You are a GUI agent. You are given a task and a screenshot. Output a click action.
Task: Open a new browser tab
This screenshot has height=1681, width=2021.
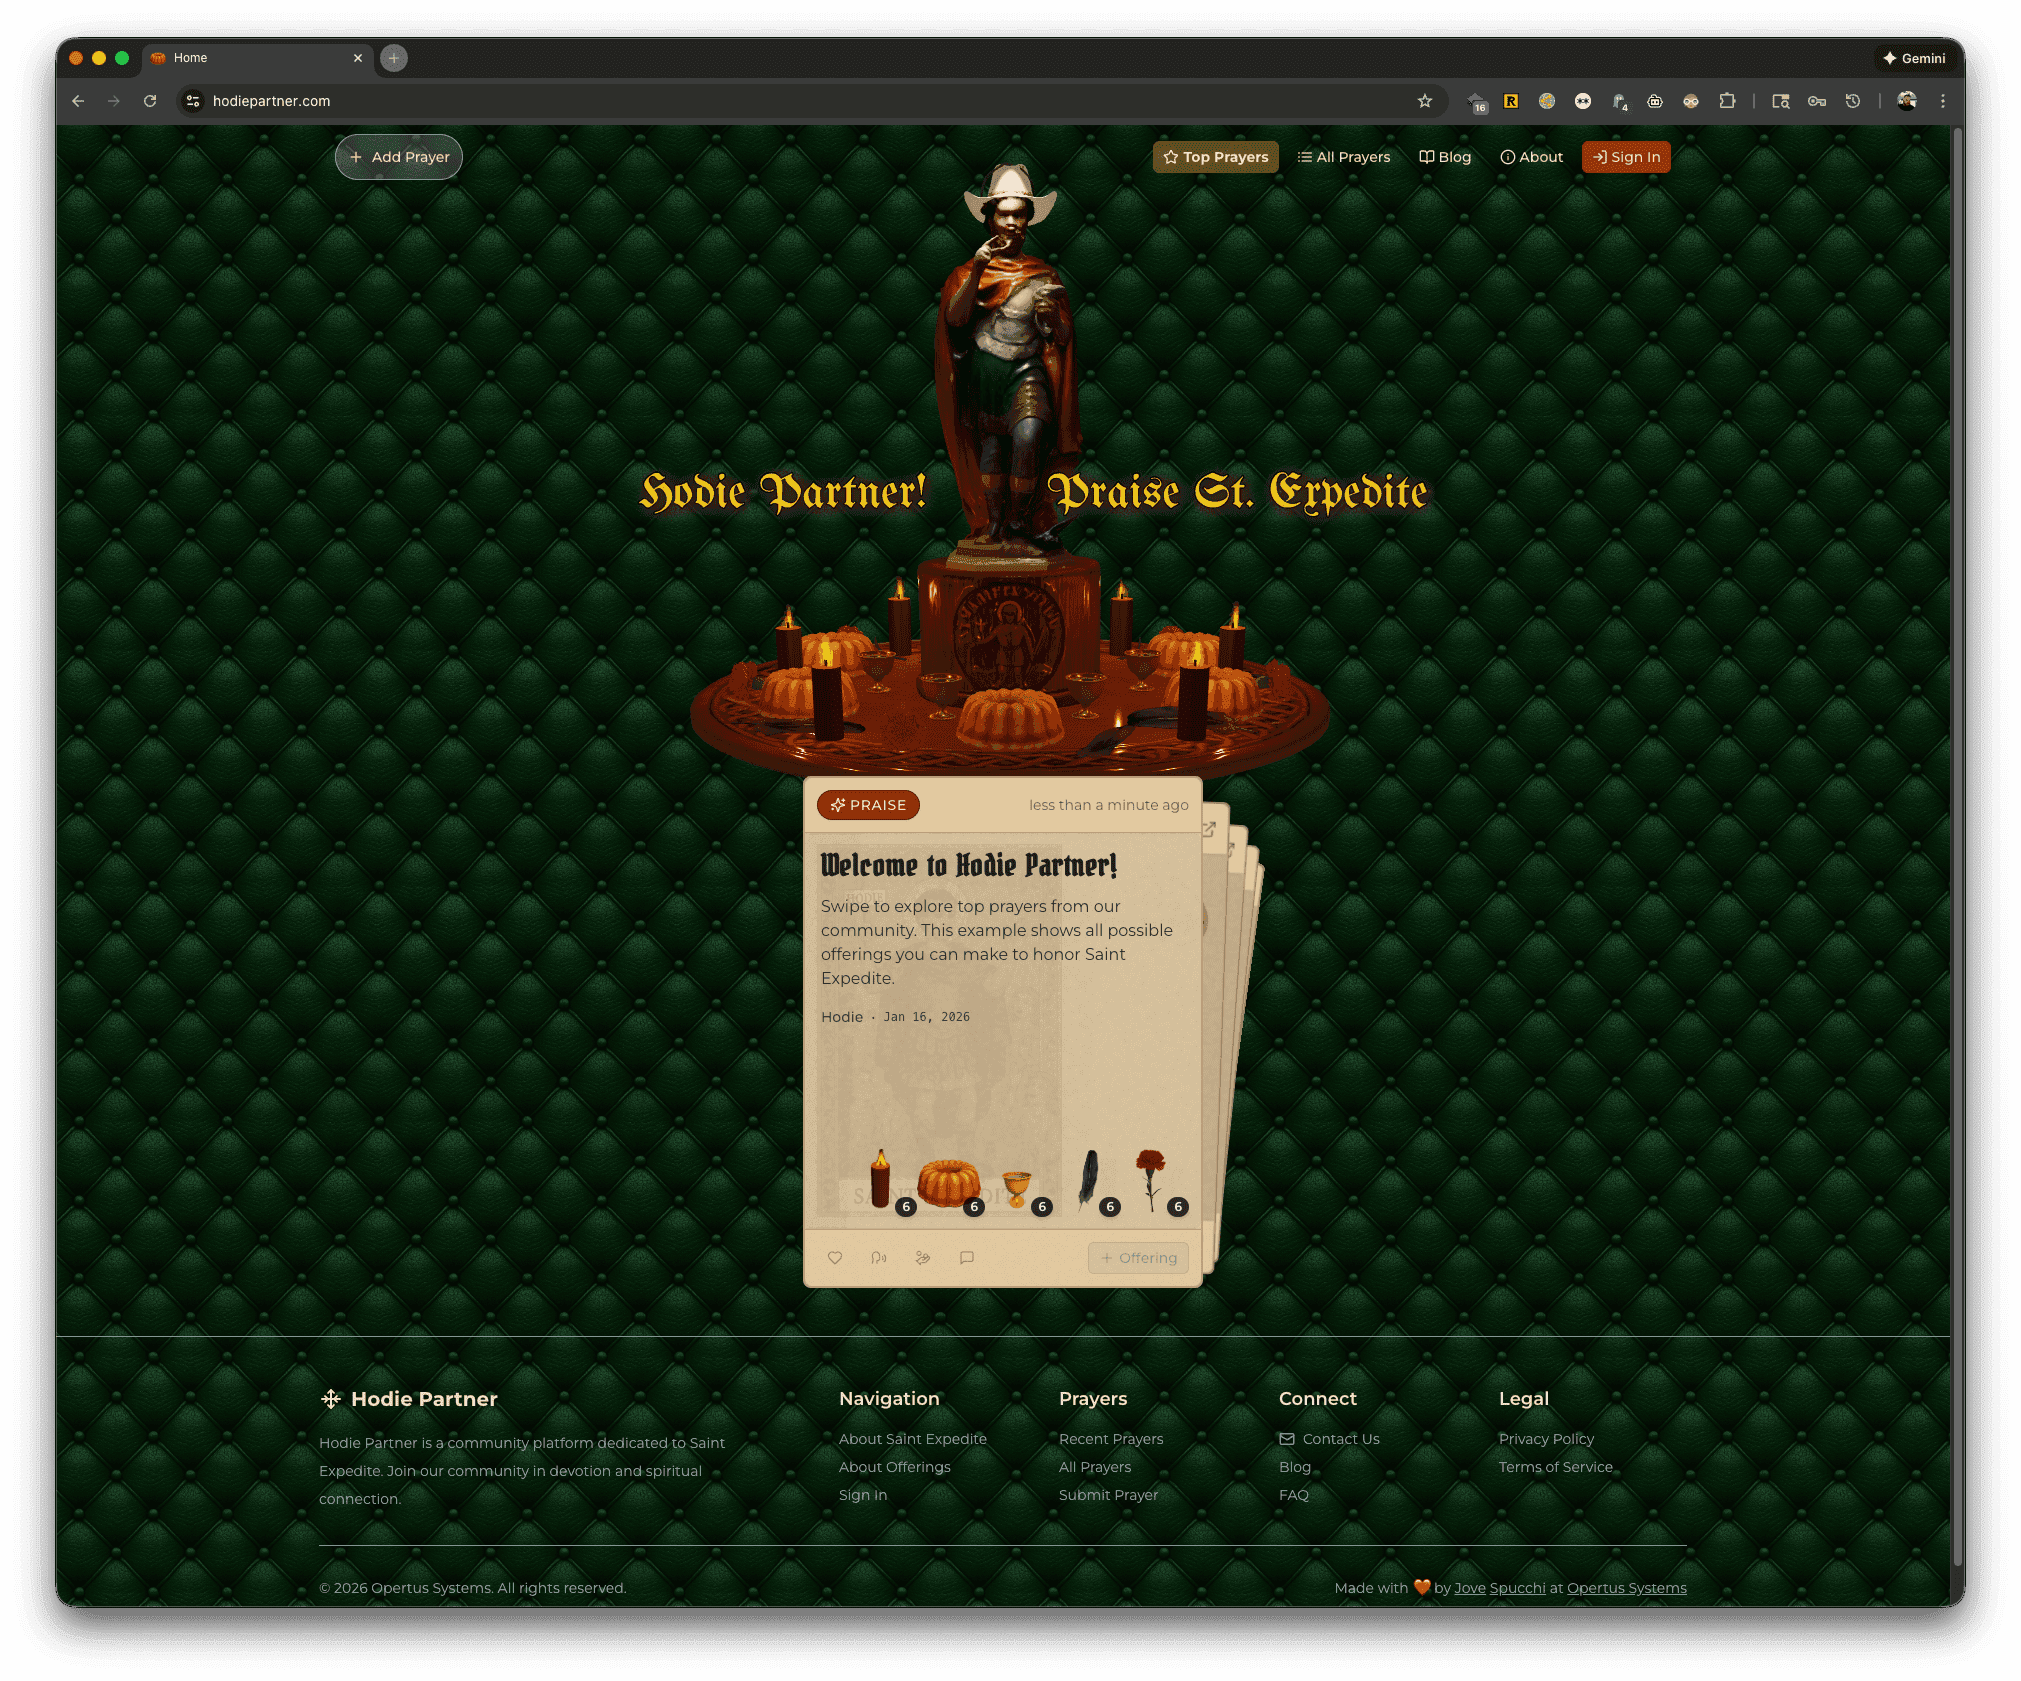(x=394, y=58)
